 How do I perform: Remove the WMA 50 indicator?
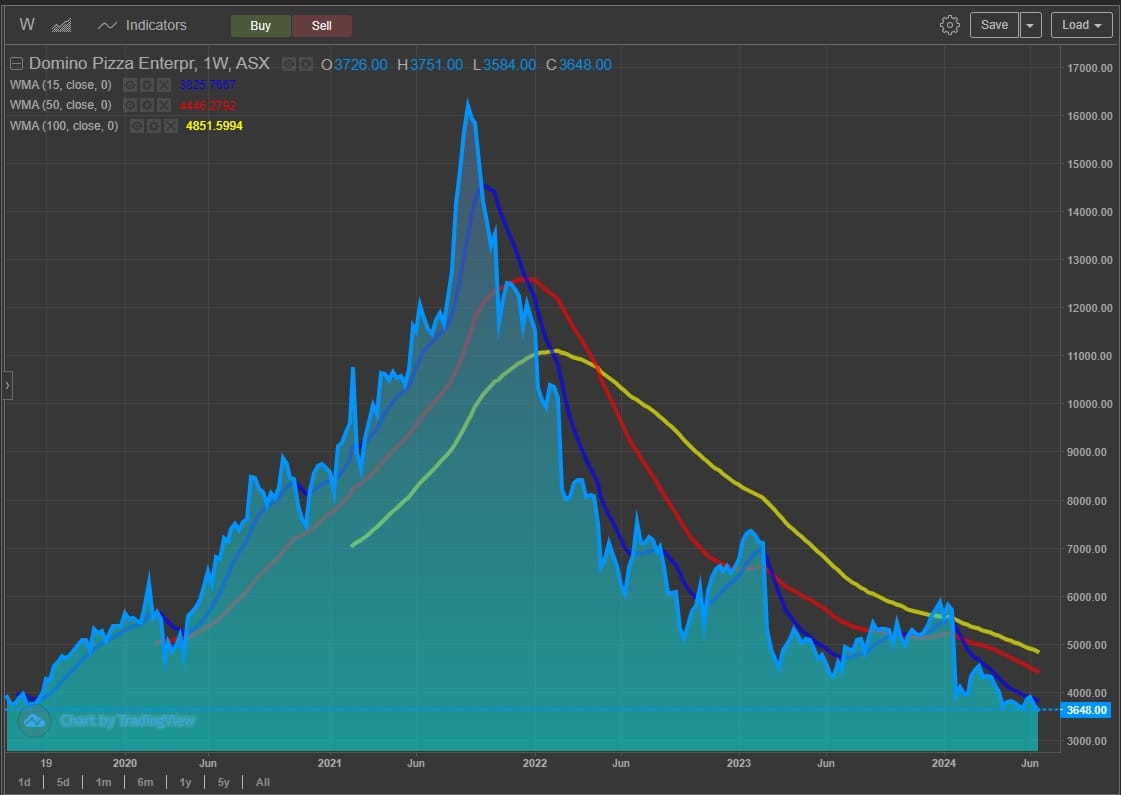pyautogui.click(x=164, y=105)
